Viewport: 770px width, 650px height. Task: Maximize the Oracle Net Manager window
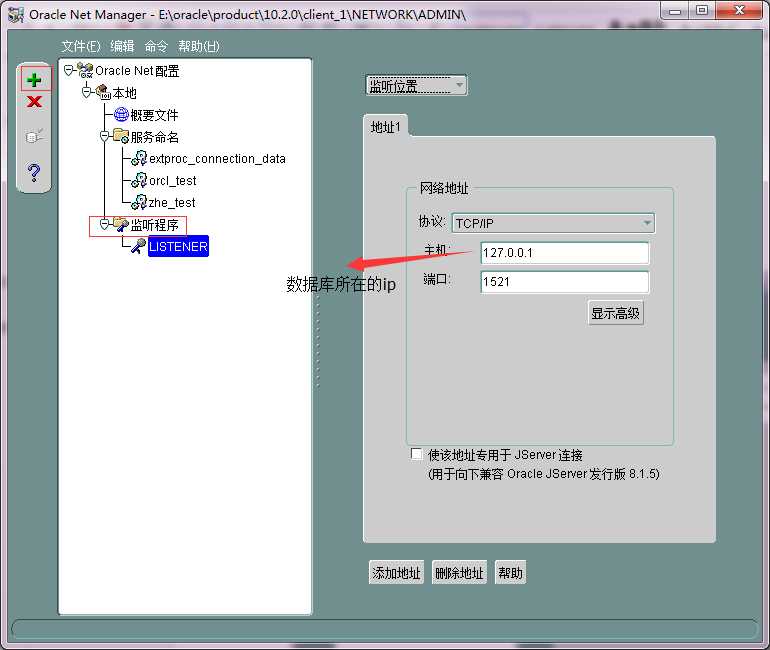(x=702, y=10)
